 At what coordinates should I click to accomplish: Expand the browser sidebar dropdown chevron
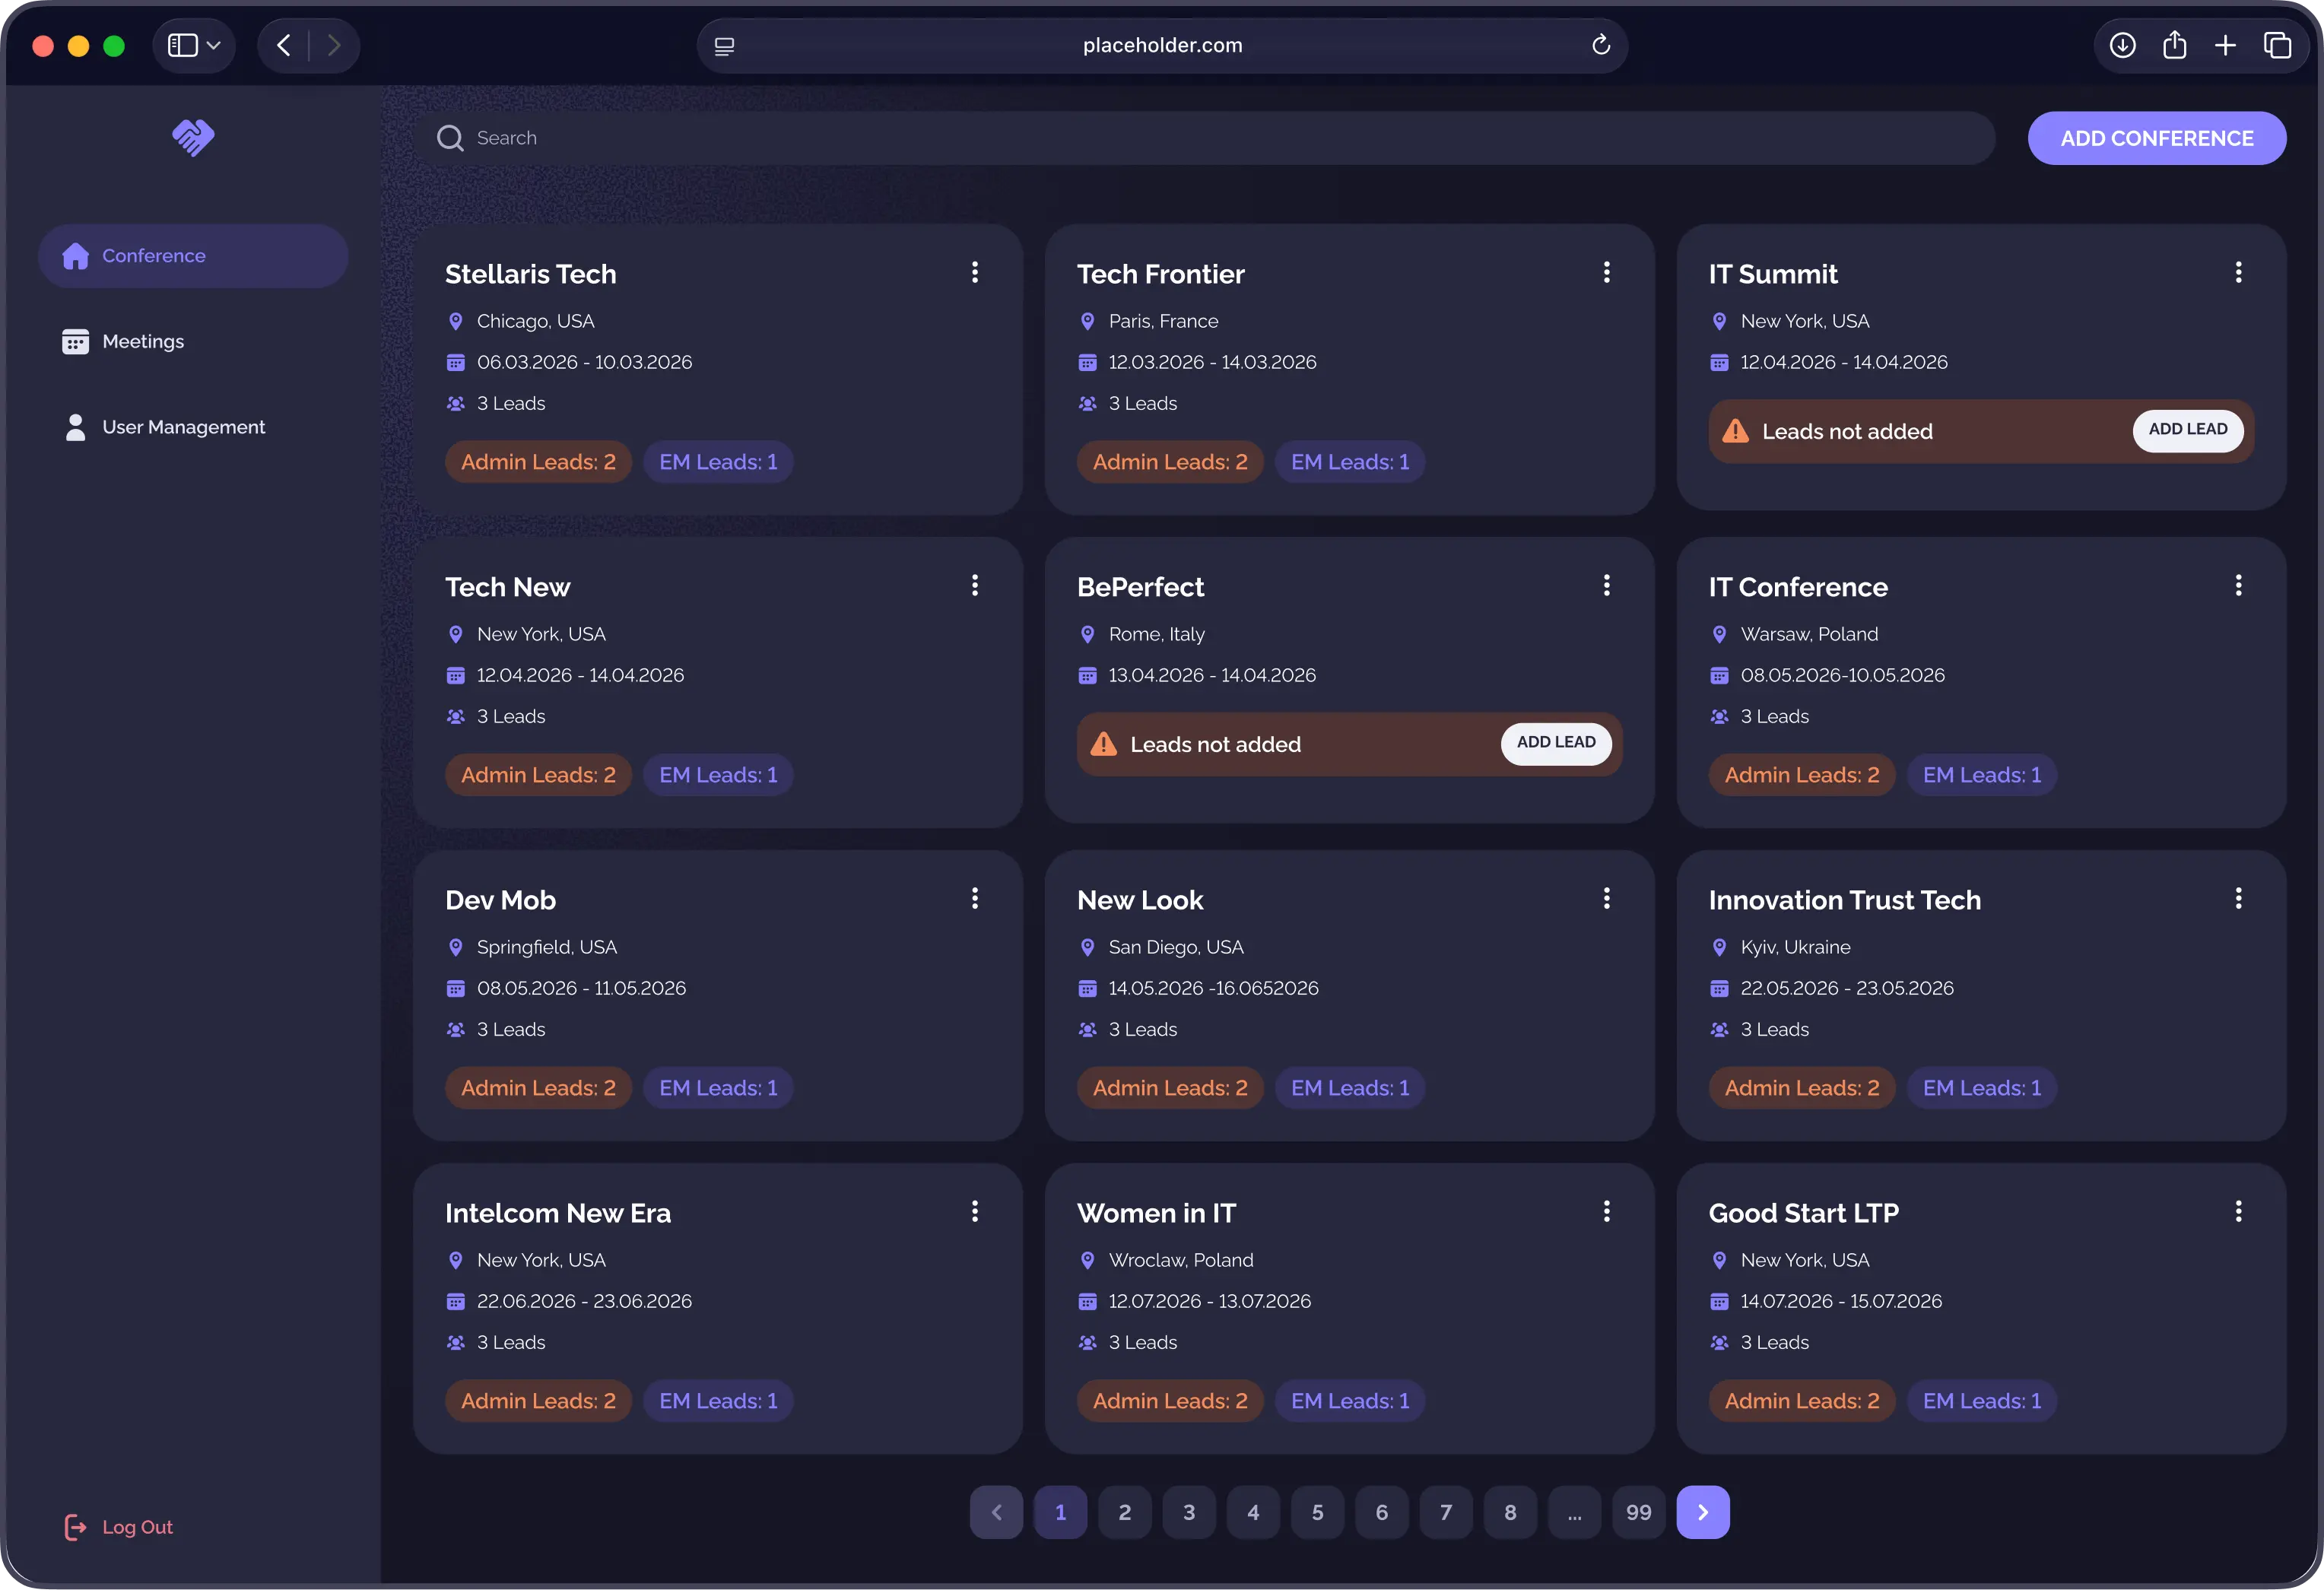(213, 45)
